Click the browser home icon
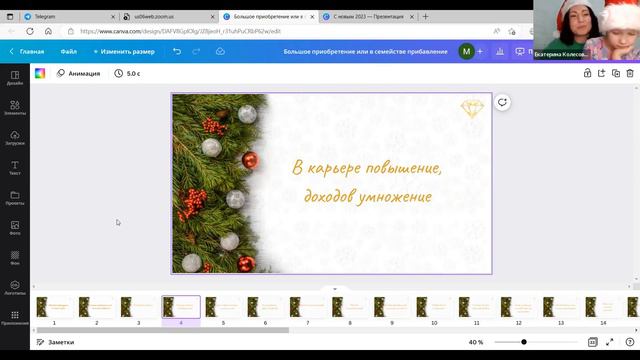 (x=48, y=31)
